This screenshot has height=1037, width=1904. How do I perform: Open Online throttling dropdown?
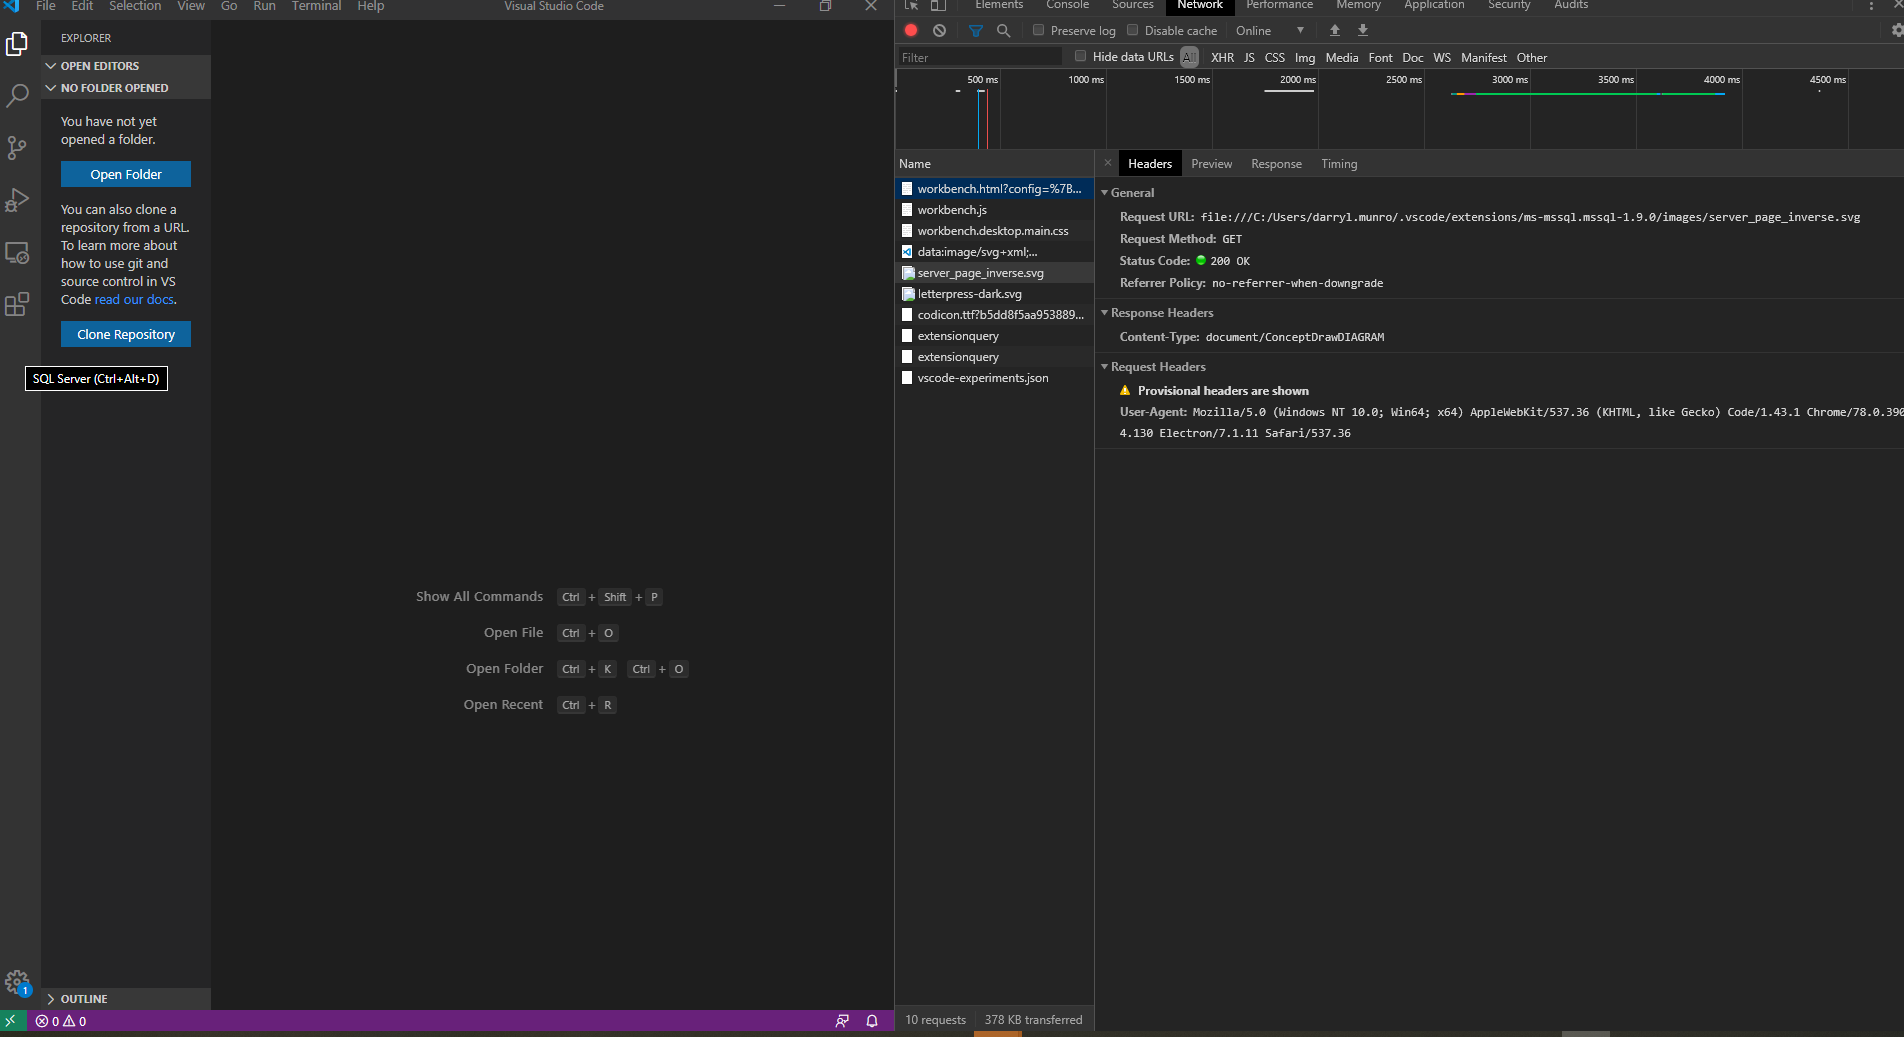point(1269,30)
